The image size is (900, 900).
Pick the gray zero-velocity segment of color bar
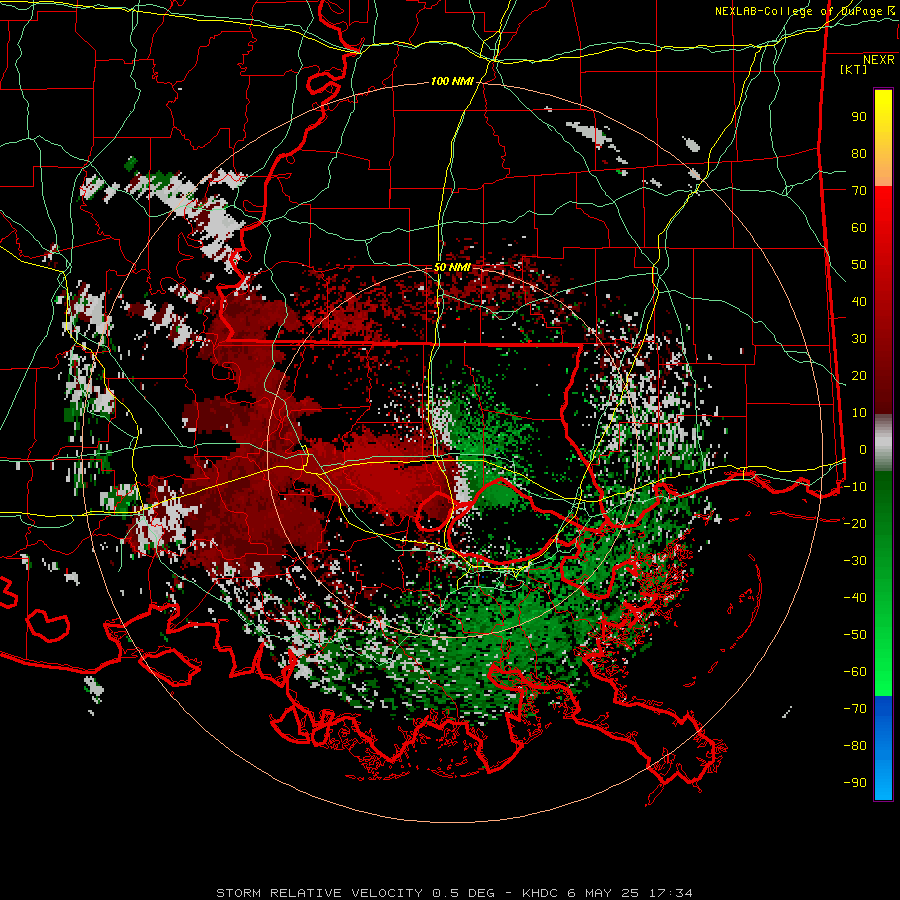883,443
